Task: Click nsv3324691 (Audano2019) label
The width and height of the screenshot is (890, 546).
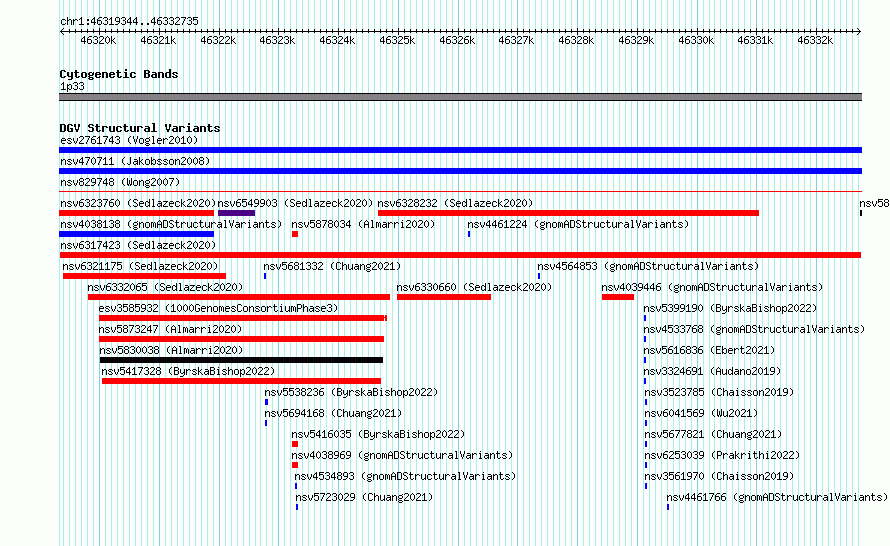Action: [x=712, y=371]
